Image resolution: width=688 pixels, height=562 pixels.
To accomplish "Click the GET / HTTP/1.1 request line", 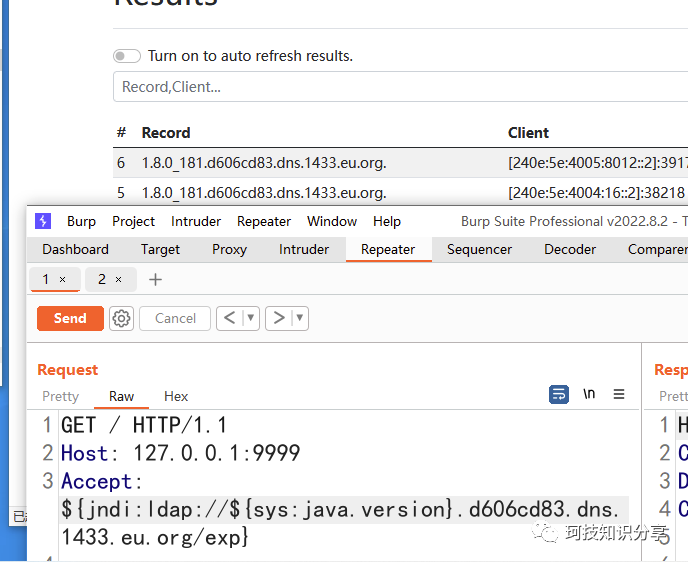I will [x=144, y=425].
